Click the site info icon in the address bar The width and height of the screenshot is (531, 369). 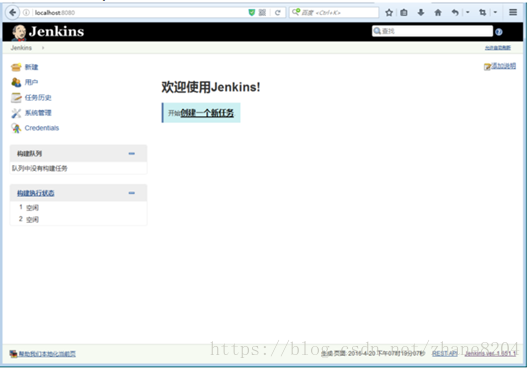tap(26, 13)
